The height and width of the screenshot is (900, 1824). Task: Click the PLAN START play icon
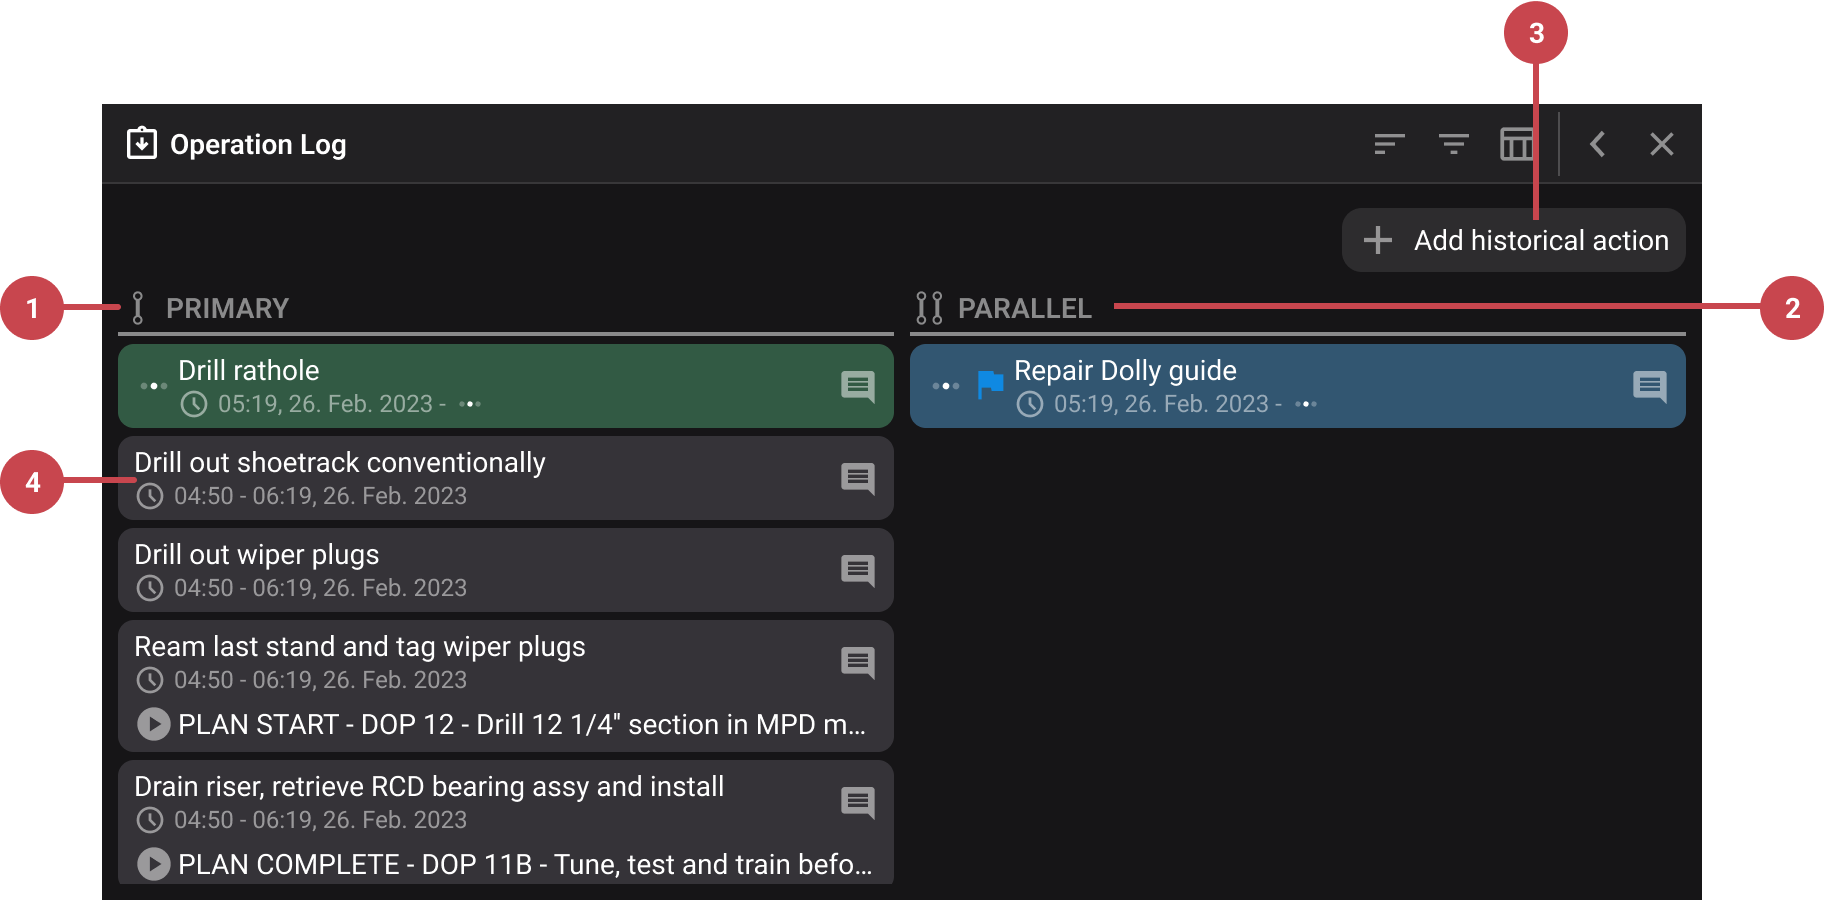pyautogui.click(x=152, y=724)
